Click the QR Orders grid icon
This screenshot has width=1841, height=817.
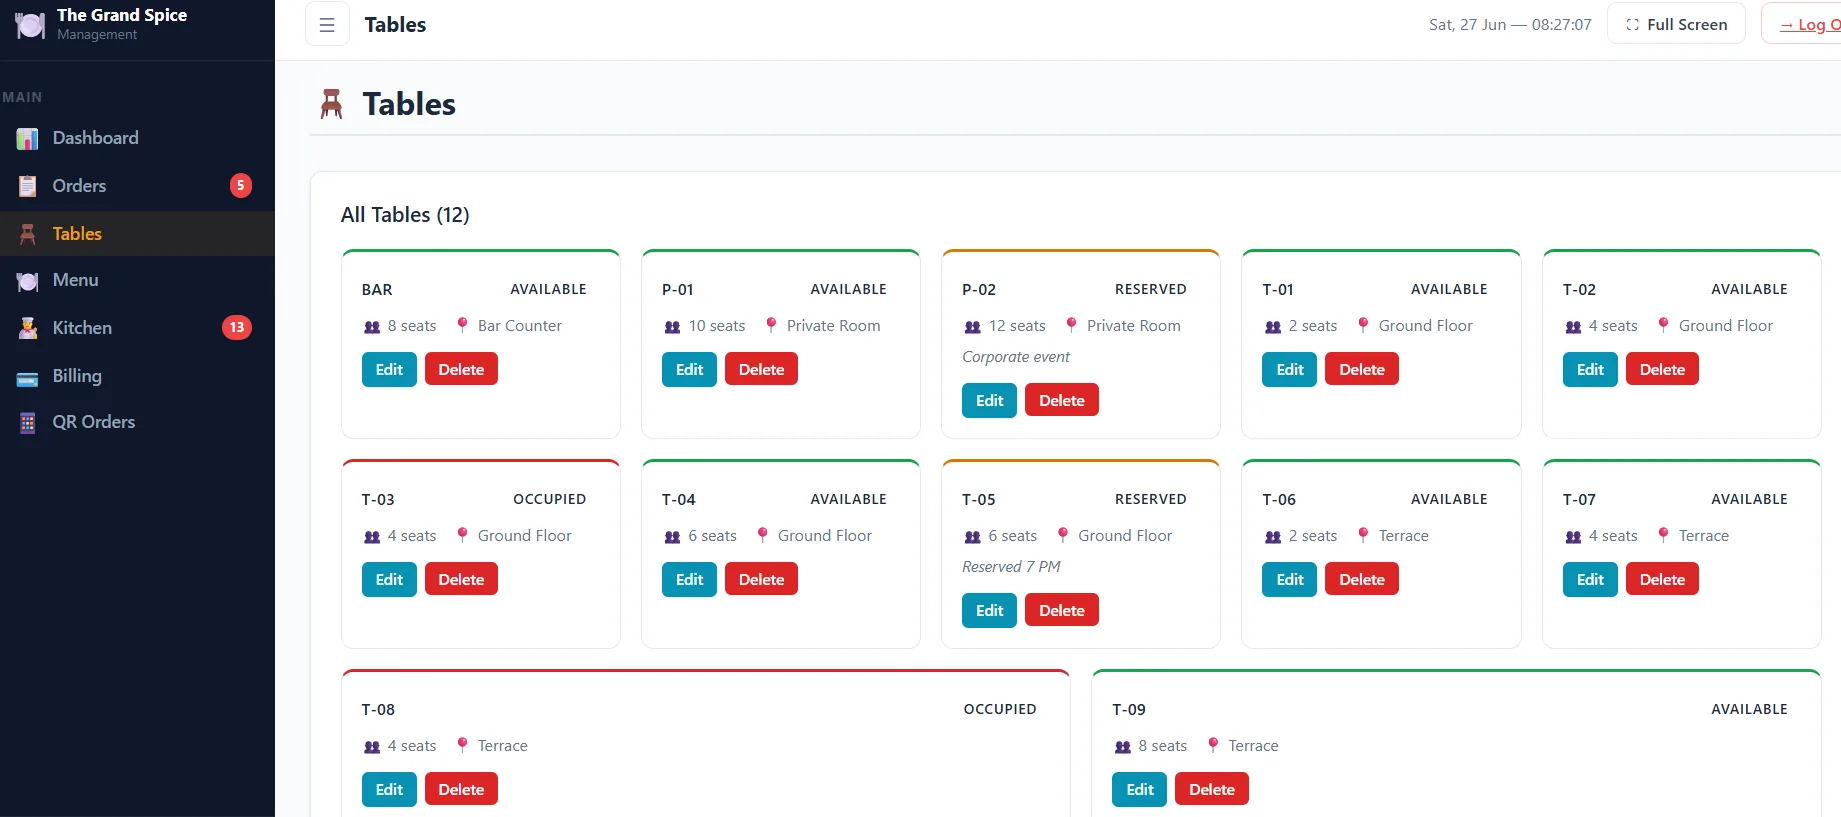(28, 423)
